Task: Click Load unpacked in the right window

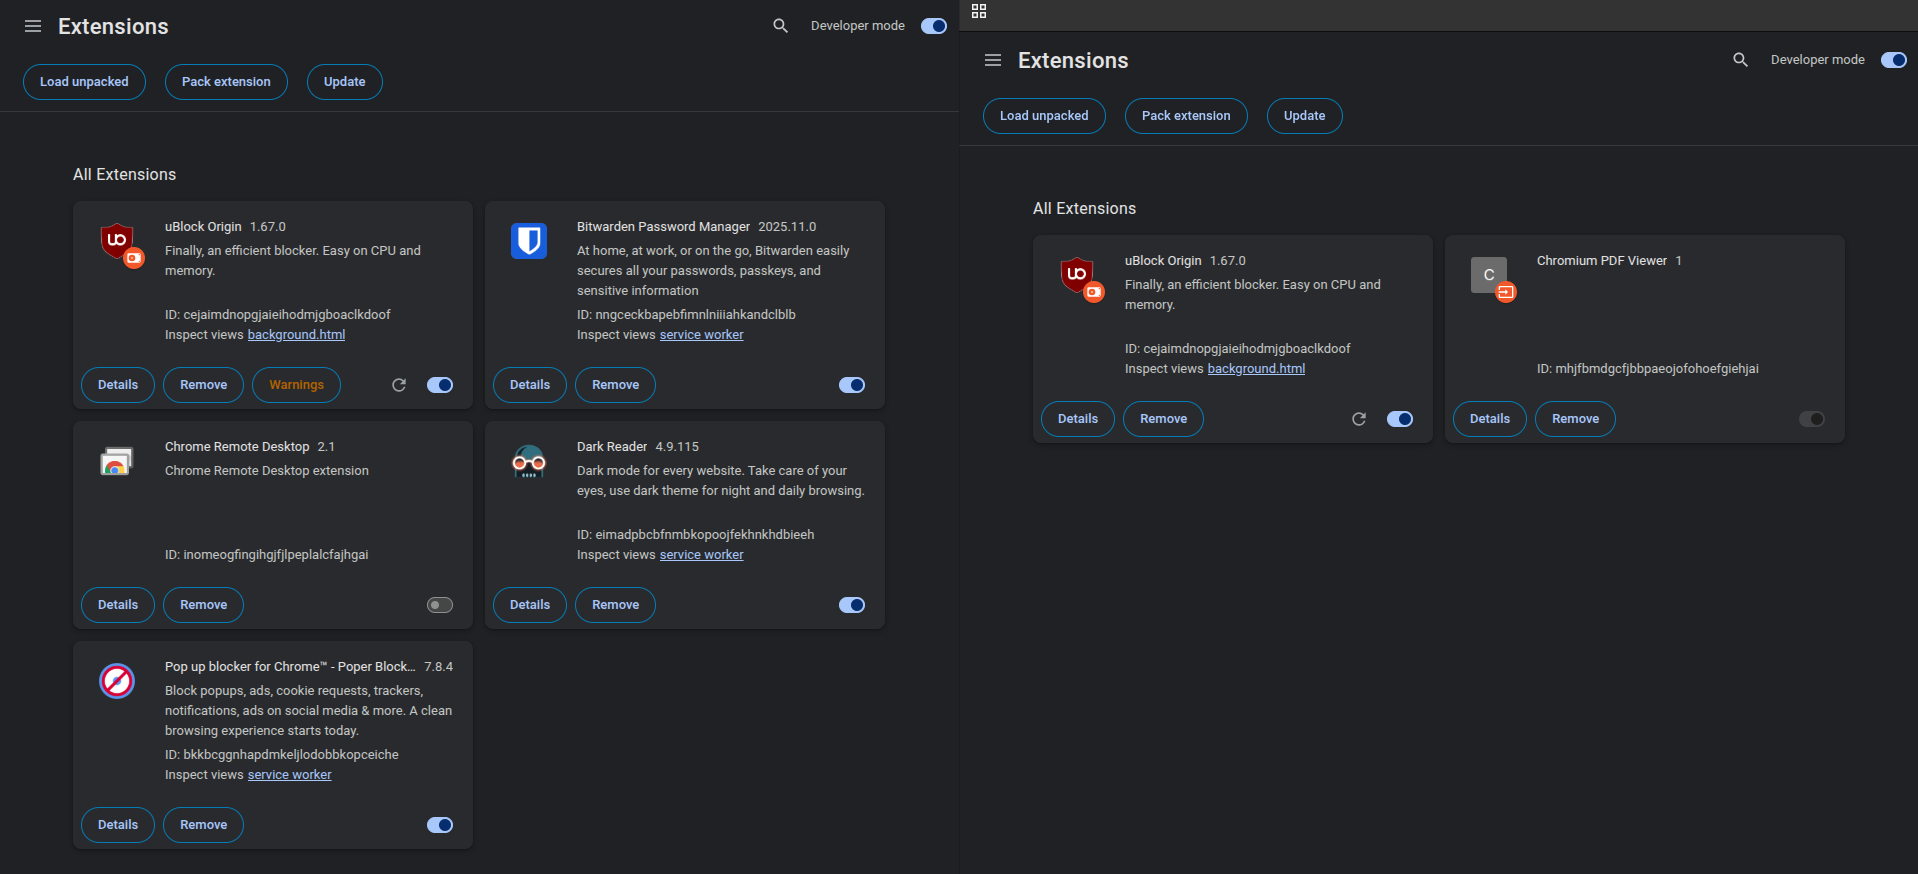Action: 1044,116
